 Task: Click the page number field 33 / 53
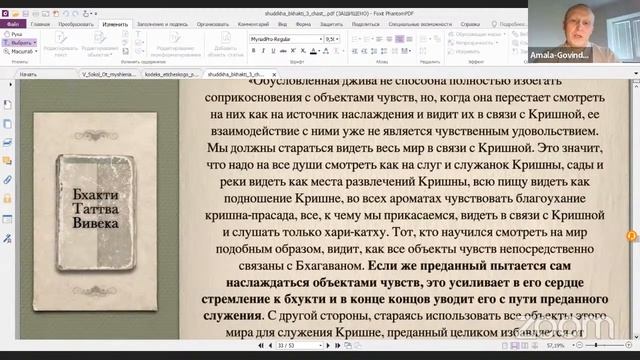(x=299, y=346)
